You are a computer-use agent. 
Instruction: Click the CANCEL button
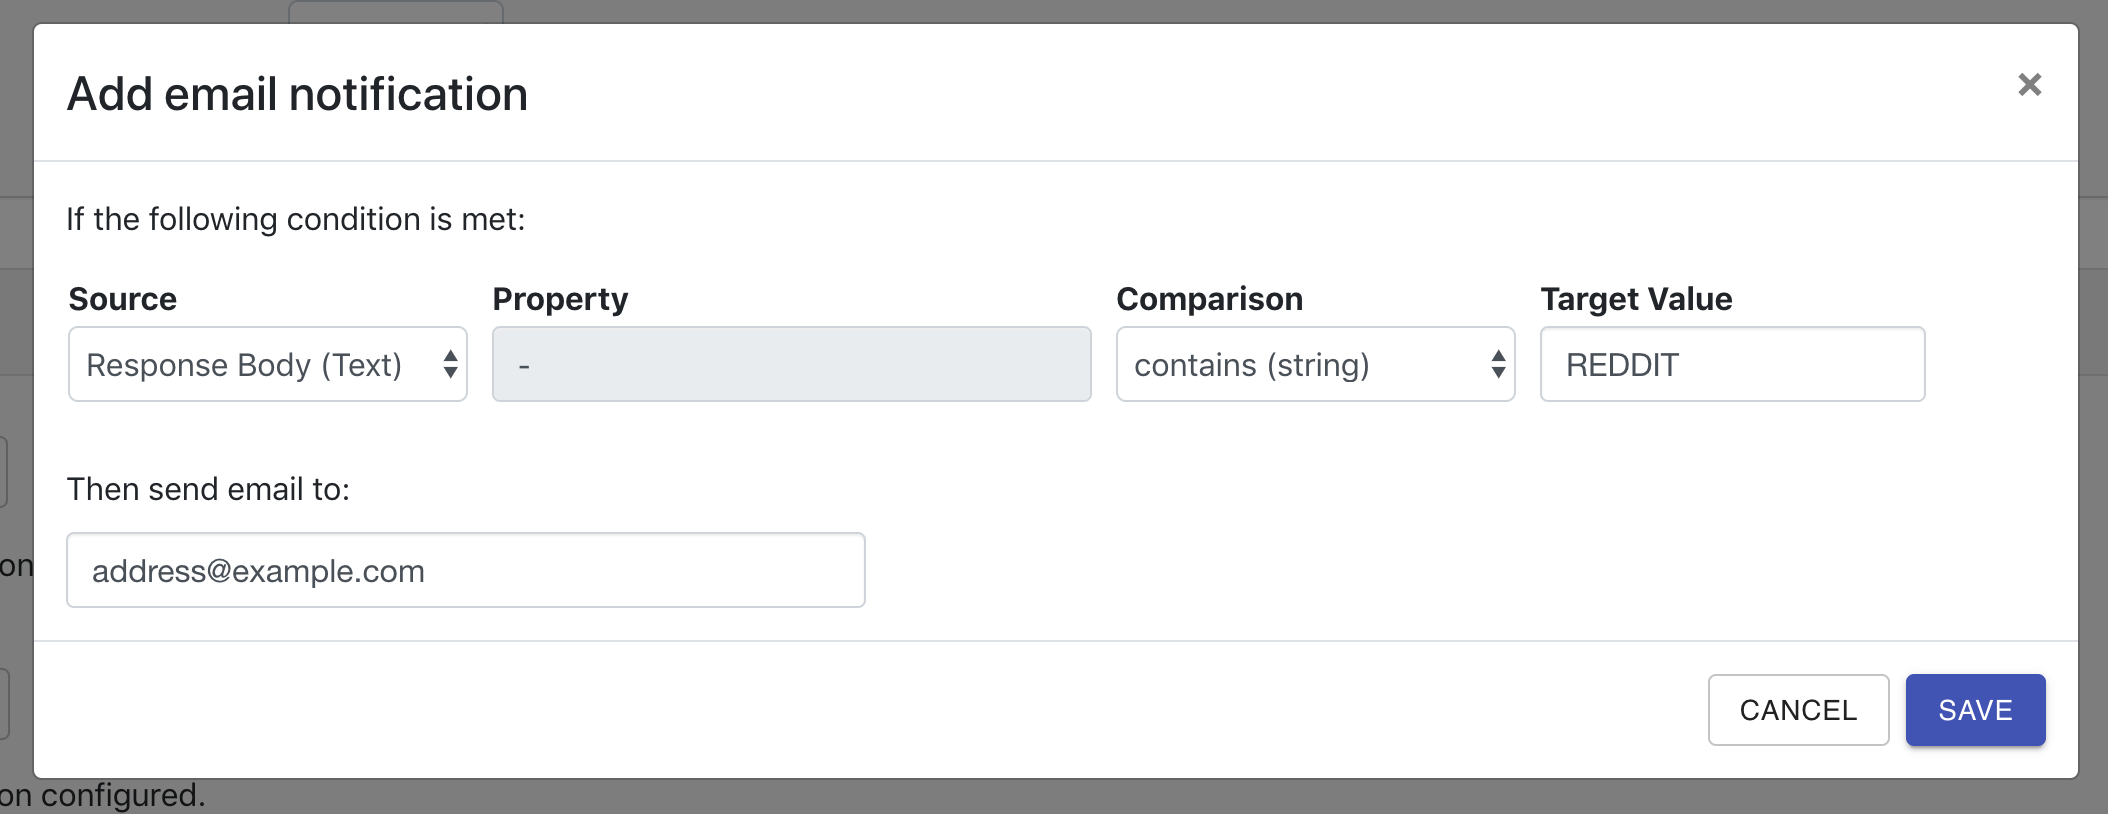(1798, 710)
